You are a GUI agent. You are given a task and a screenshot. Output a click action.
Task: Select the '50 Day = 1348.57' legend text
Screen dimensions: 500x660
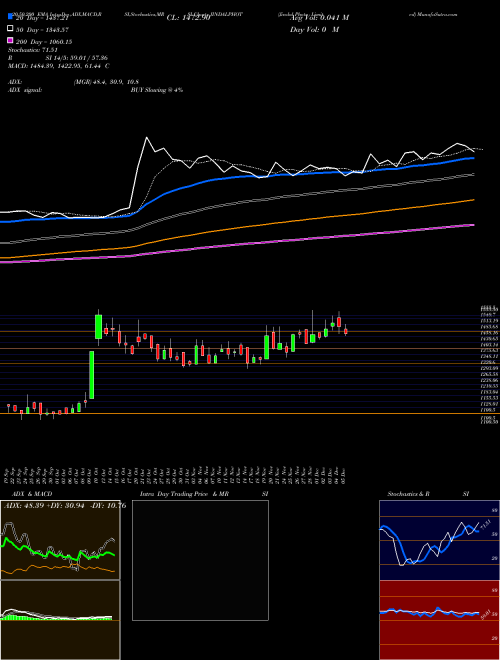tap(42, 30)
